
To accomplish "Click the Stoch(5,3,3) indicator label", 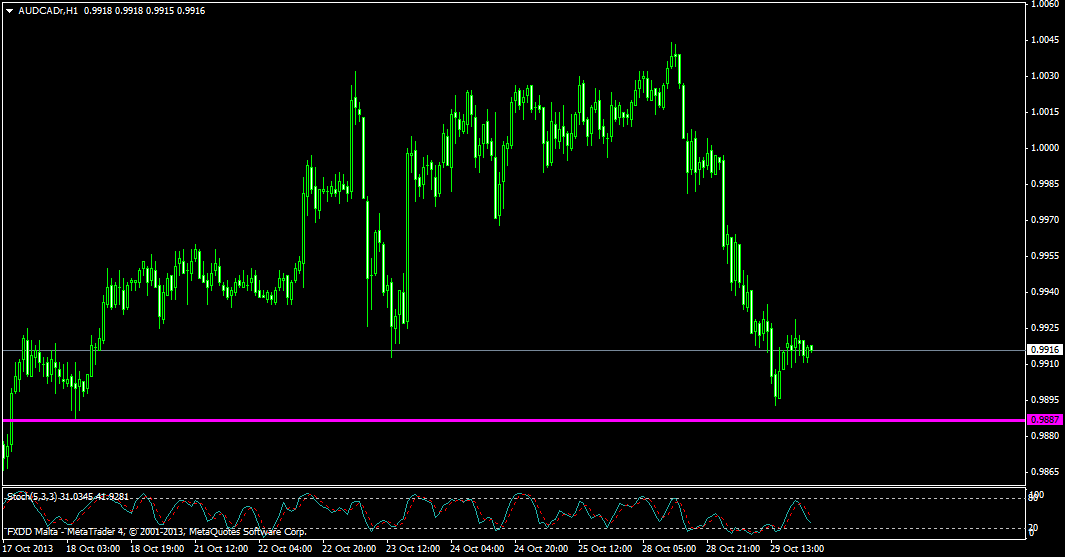I will tap(65, 496).
